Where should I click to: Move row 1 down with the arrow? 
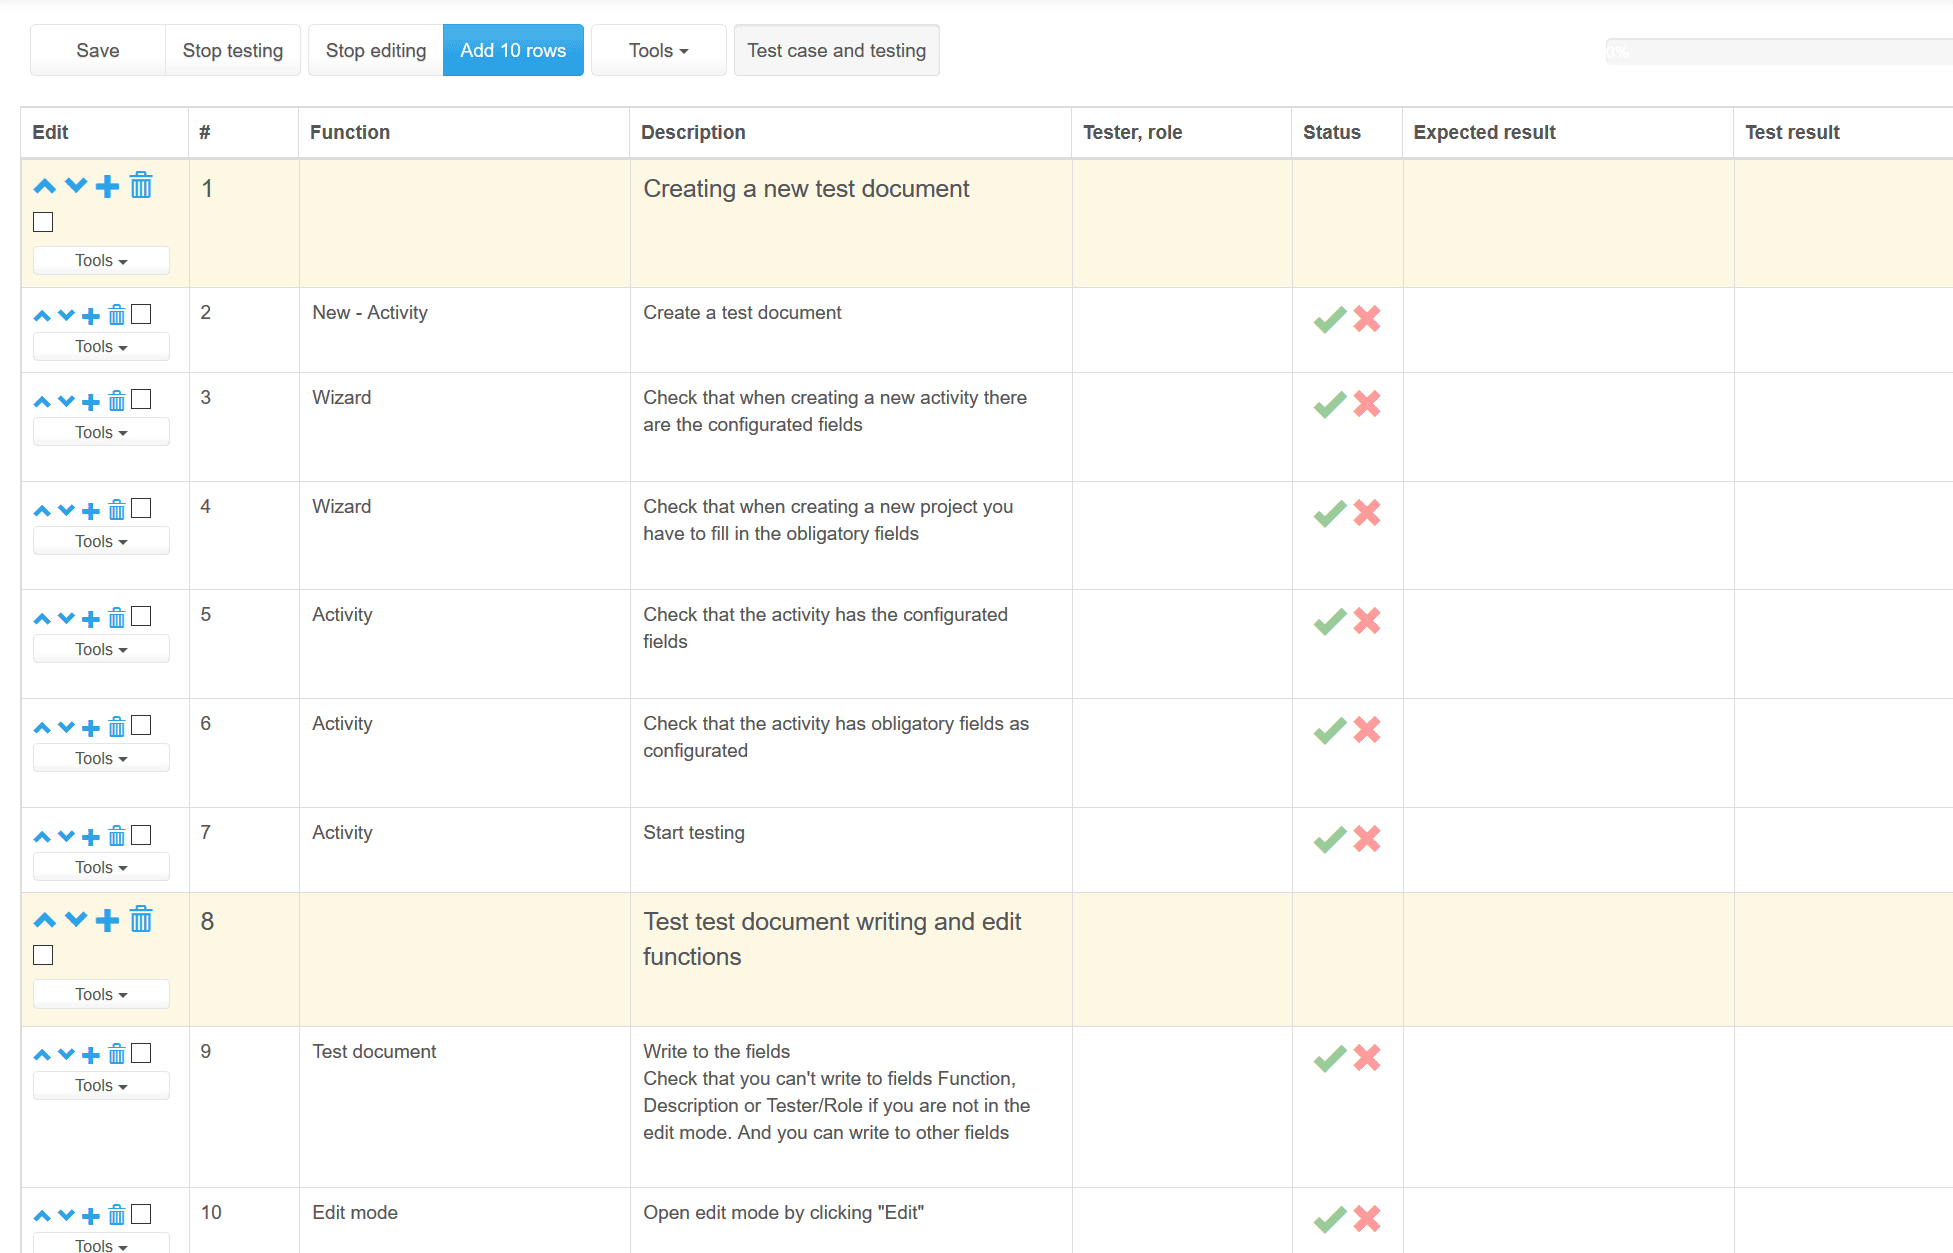point(76,186)
